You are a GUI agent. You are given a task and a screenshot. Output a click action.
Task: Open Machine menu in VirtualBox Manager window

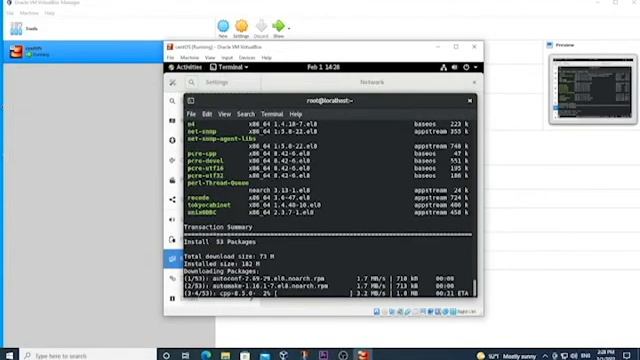coord(29,13)
